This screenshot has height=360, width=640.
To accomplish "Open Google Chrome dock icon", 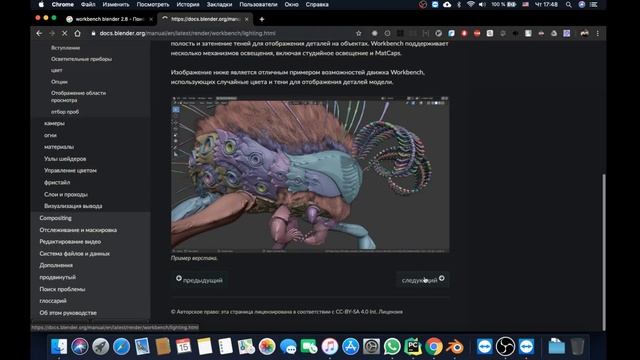I will 433,347.
